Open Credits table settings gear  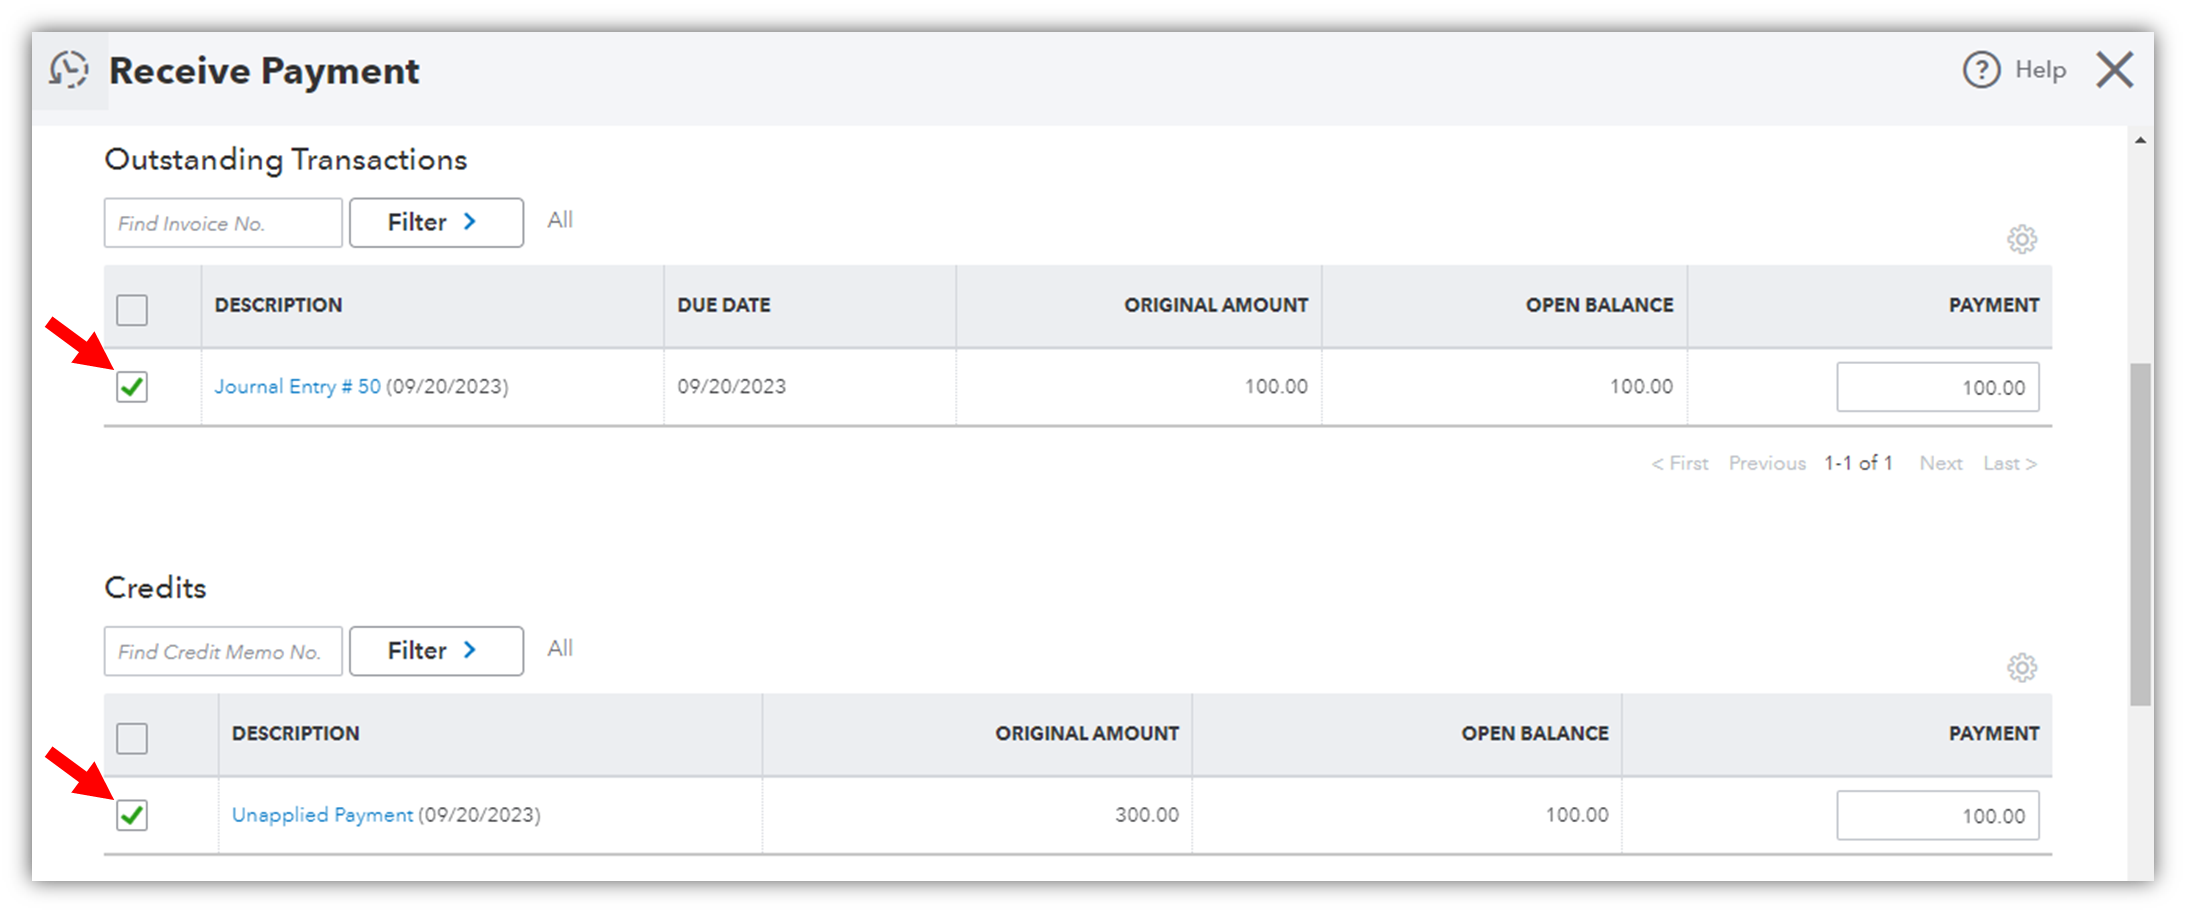point(2021,667)
